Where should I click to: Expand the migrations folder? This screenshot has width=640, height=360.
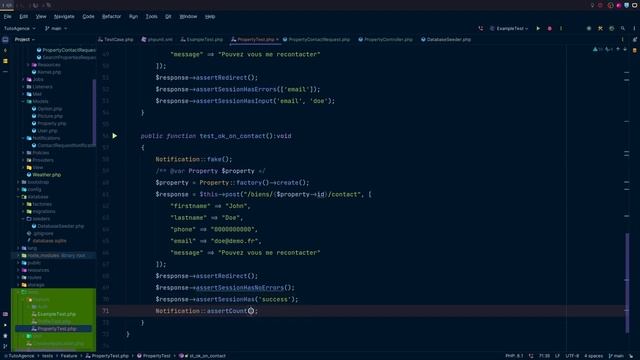point(24,211)
